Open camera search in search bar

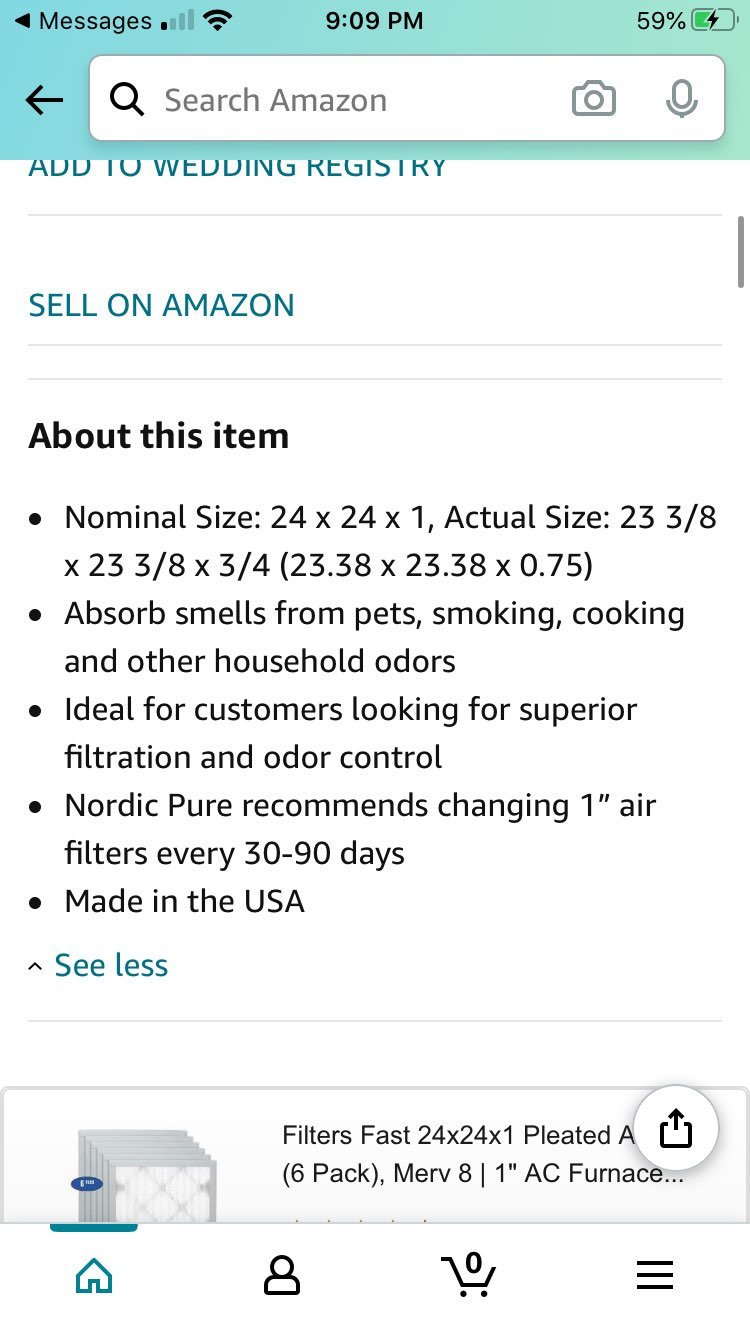pyautogui.click(x=593, y=100)
